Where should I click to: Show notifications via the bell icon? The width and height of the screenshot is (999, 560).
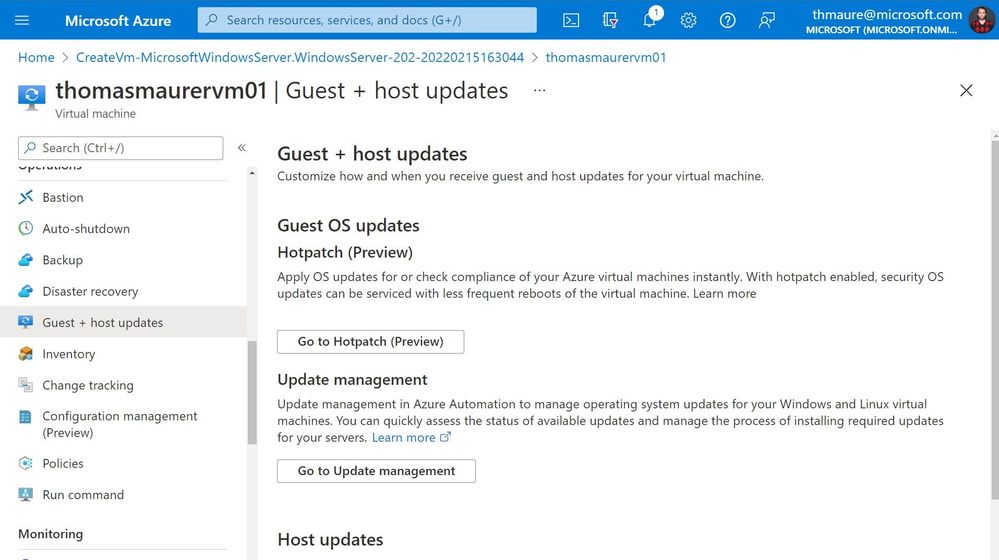pos(649,20)
